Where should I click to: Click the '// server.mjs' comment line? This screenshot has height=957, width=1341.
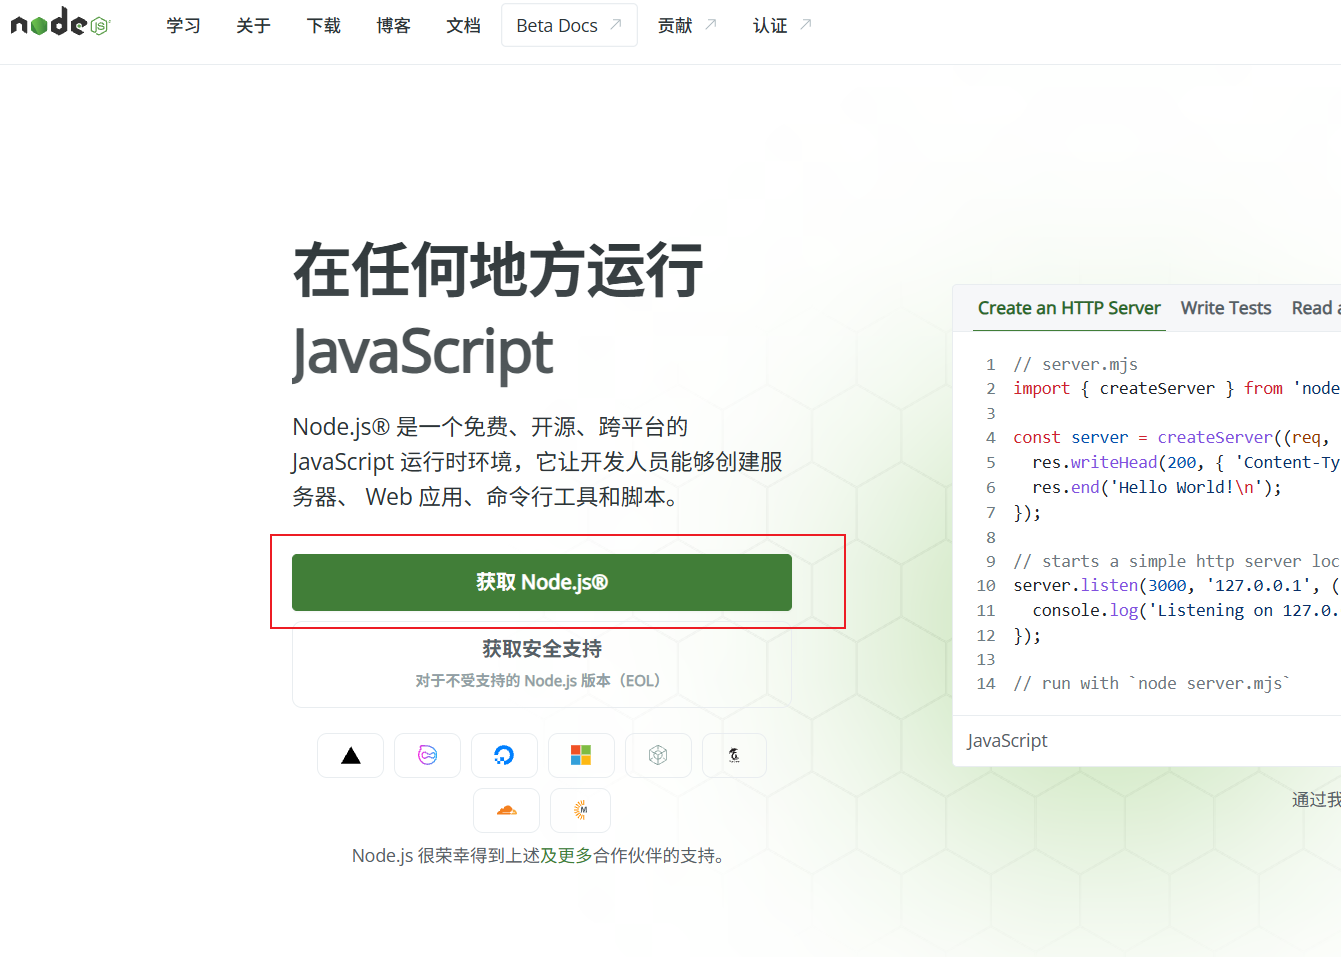(x=1075, y=364)
